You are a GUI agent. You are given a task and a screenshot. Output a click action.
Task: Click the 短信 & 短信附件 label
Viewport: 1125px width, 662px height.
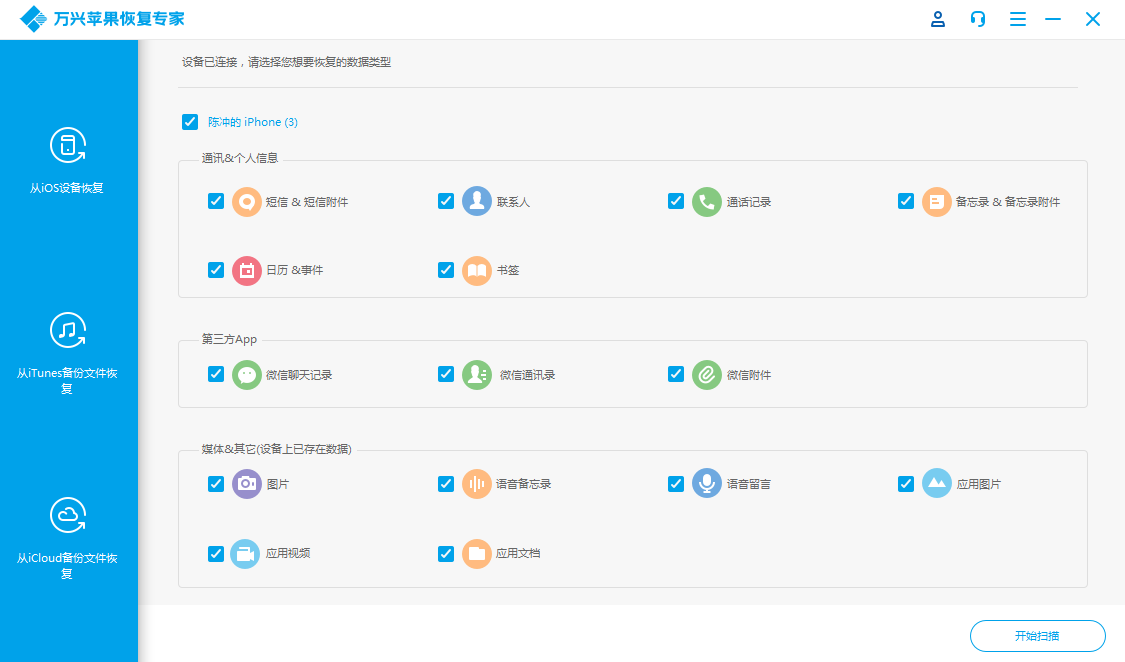307,202
